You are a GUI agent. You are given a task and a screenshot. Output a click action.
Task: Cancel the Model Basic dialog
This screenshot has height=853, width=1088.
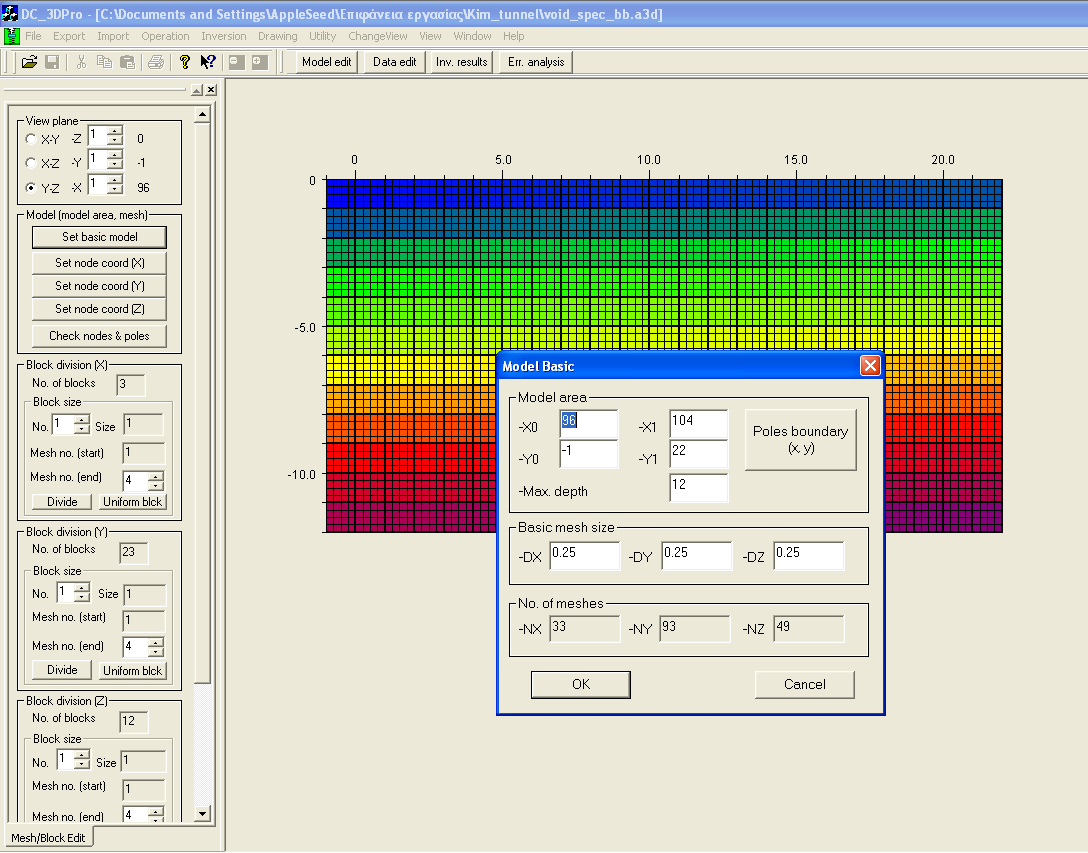[x=804, y=684]
